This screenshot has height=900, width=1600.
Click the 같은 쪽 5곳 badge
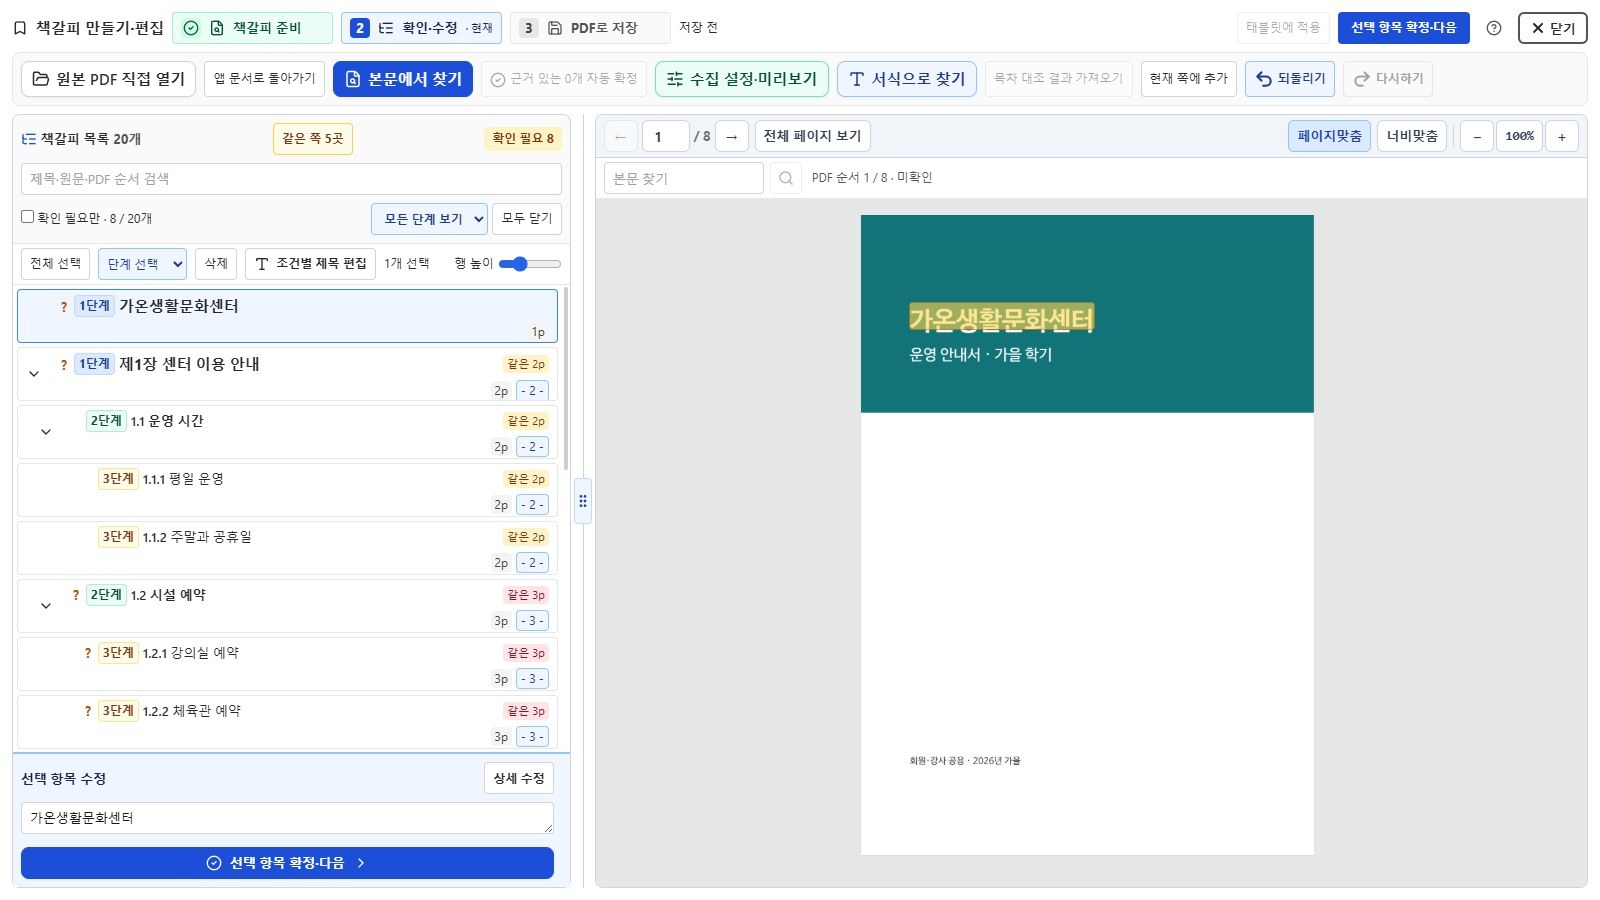[313, 139]
